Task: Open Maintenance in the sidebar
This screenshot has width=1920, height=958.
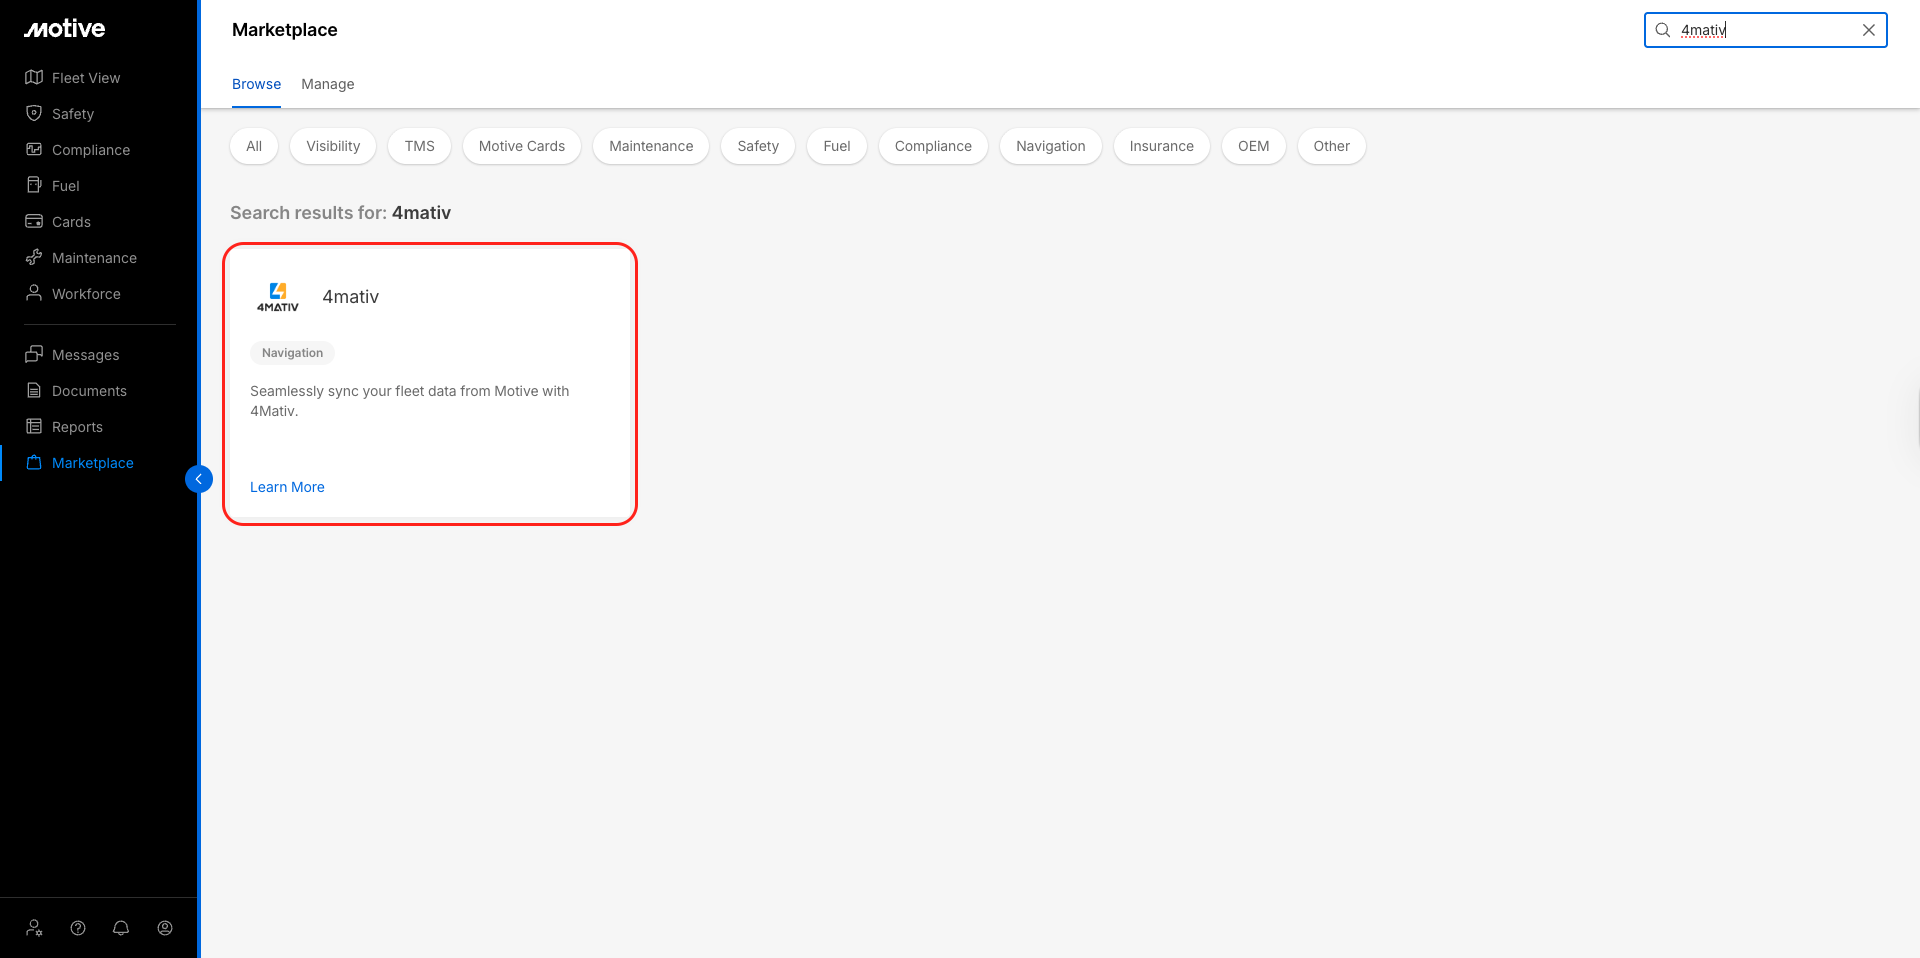Action: coord(94,258)
